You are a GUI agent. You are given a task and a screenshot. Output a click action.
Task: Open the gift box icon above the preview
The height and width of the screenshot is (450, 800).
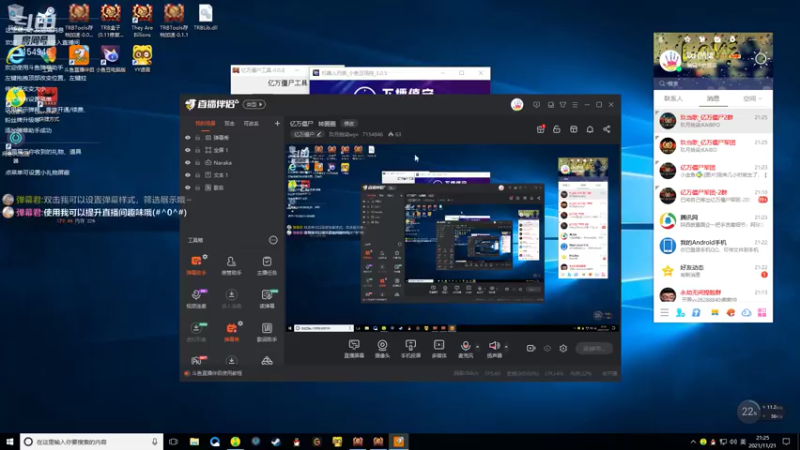coord(540,130)
